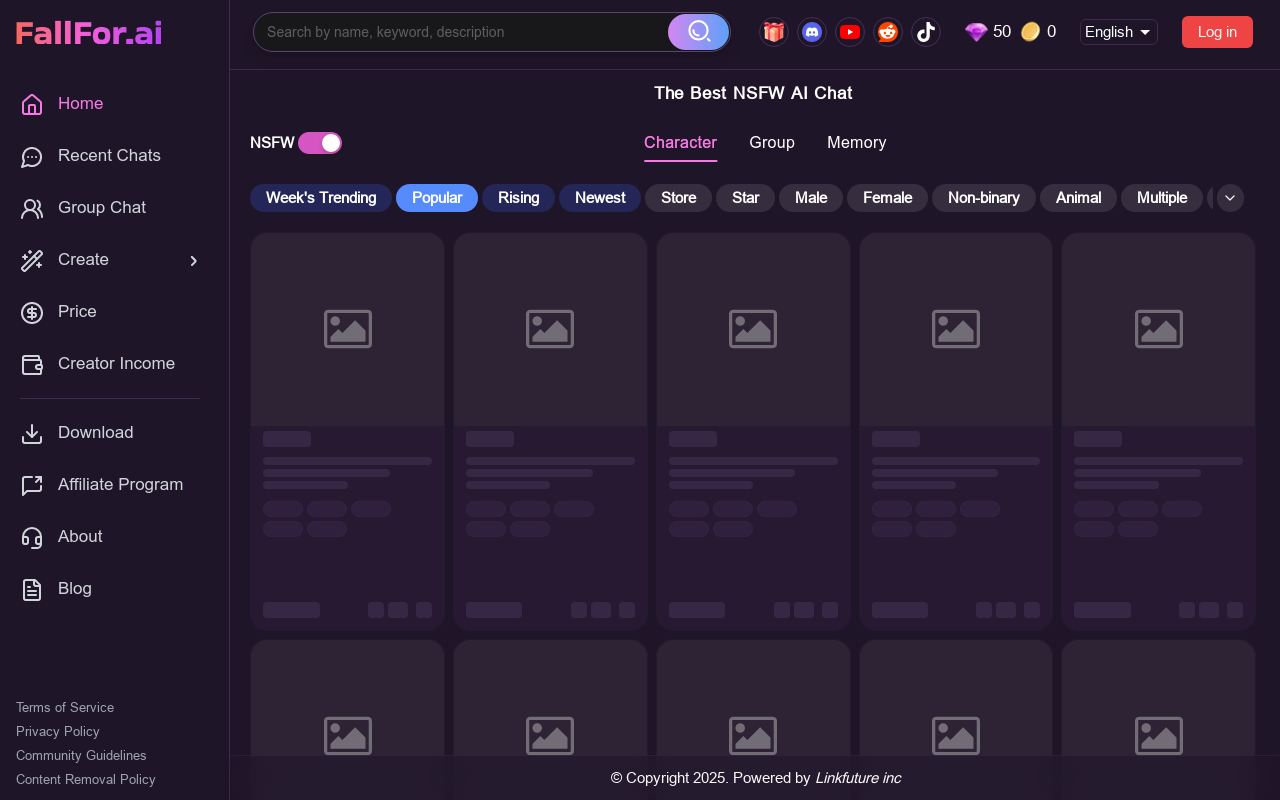The image size is (1280, 800).
Task: Open the English language dropdown
Action: pos(1119,32)
